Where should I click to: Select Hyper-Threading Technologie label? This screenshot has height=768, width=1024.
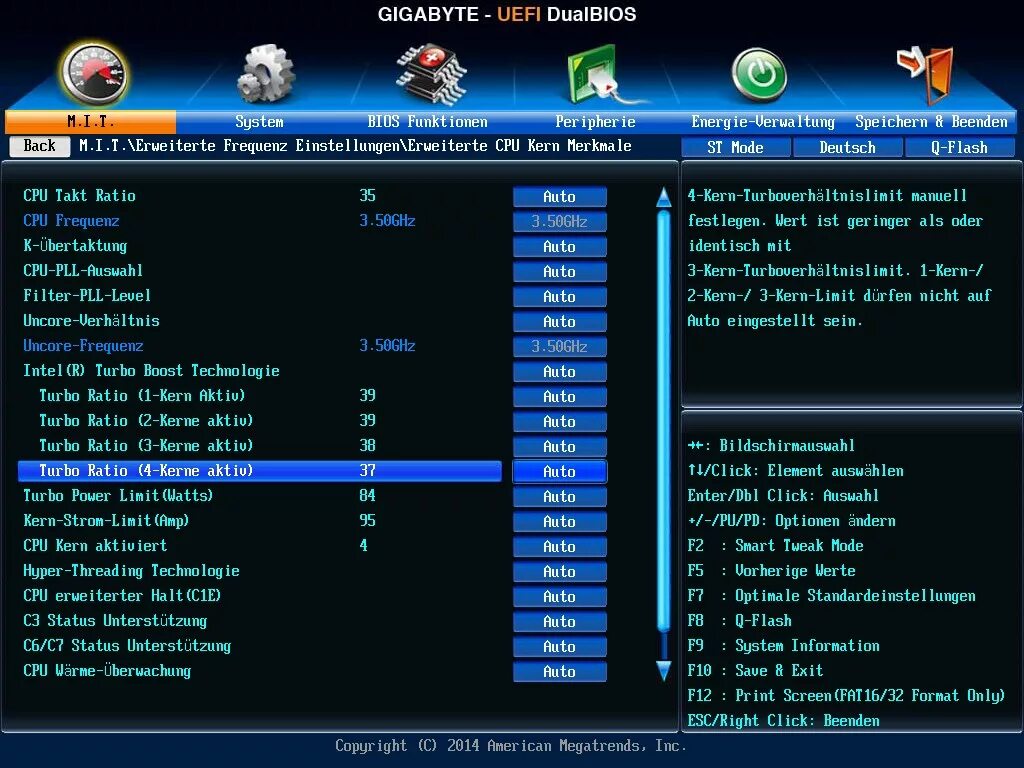[131, 571]
